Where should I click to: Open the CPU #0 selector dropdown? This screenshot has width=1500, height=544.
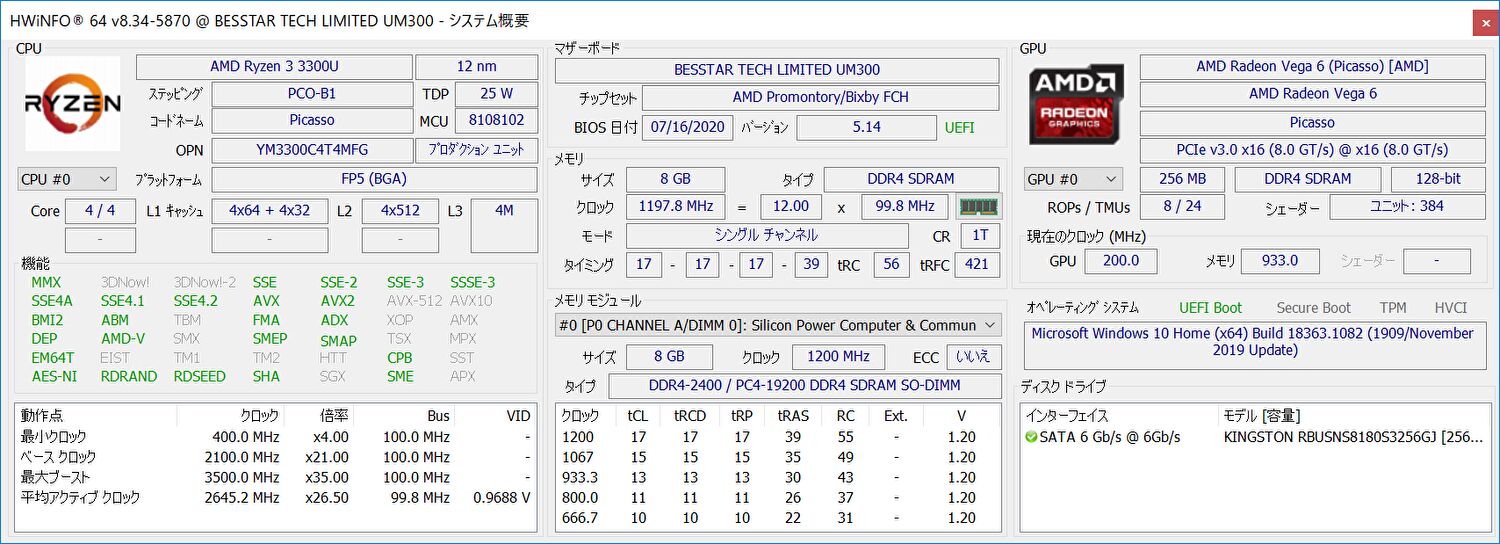coord(67,180)
